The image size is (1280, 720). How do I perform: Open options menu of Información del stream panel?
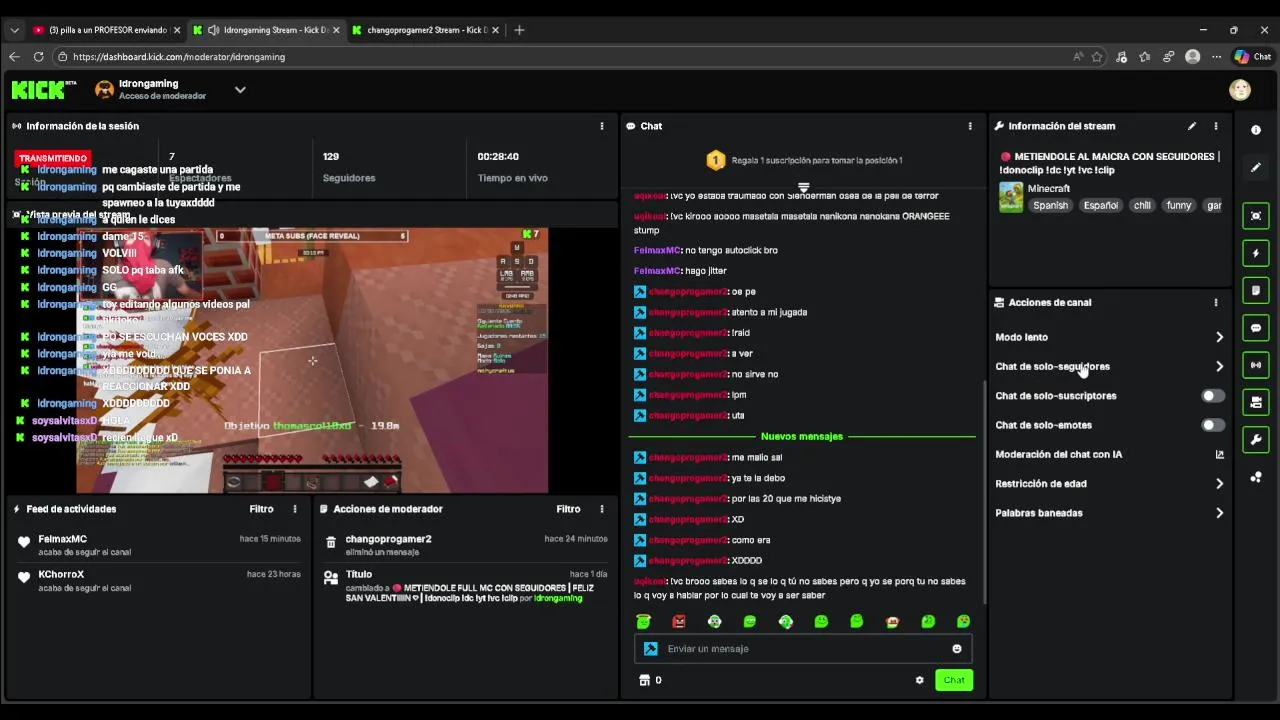click(1216, 126)
